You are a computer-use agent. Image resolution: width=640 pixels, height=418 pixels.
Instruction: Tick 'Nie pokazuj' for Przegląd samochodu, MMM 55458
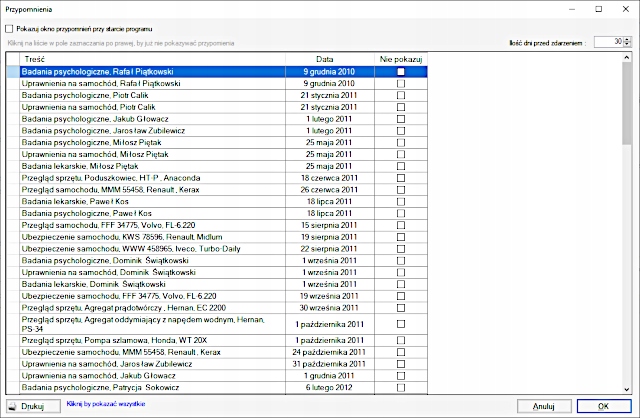tap(401, 190)
